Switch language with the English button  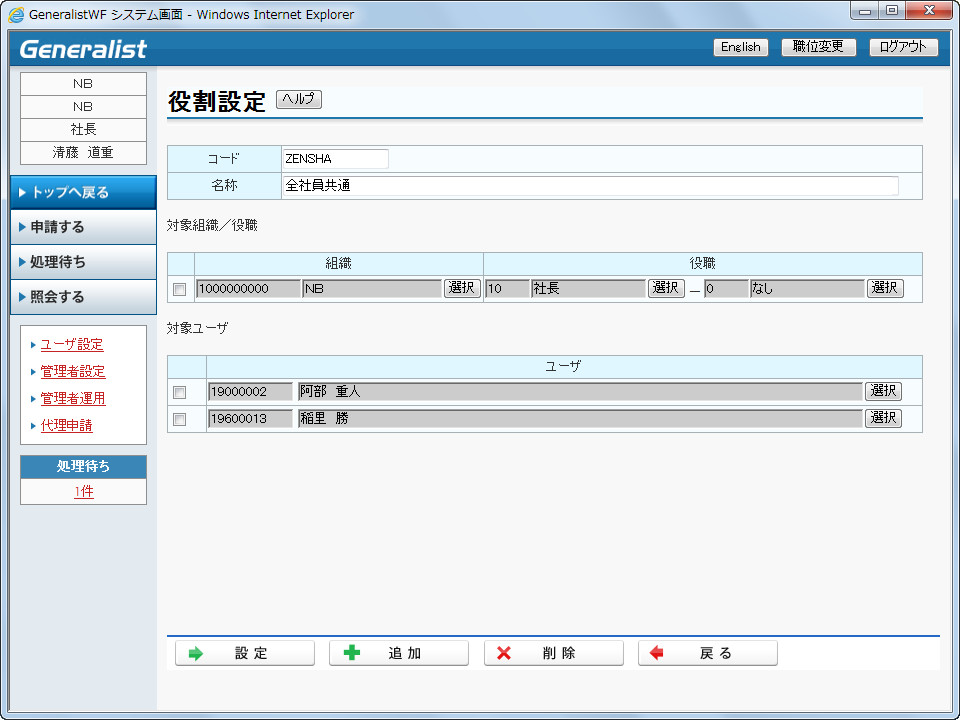point(740,47)
